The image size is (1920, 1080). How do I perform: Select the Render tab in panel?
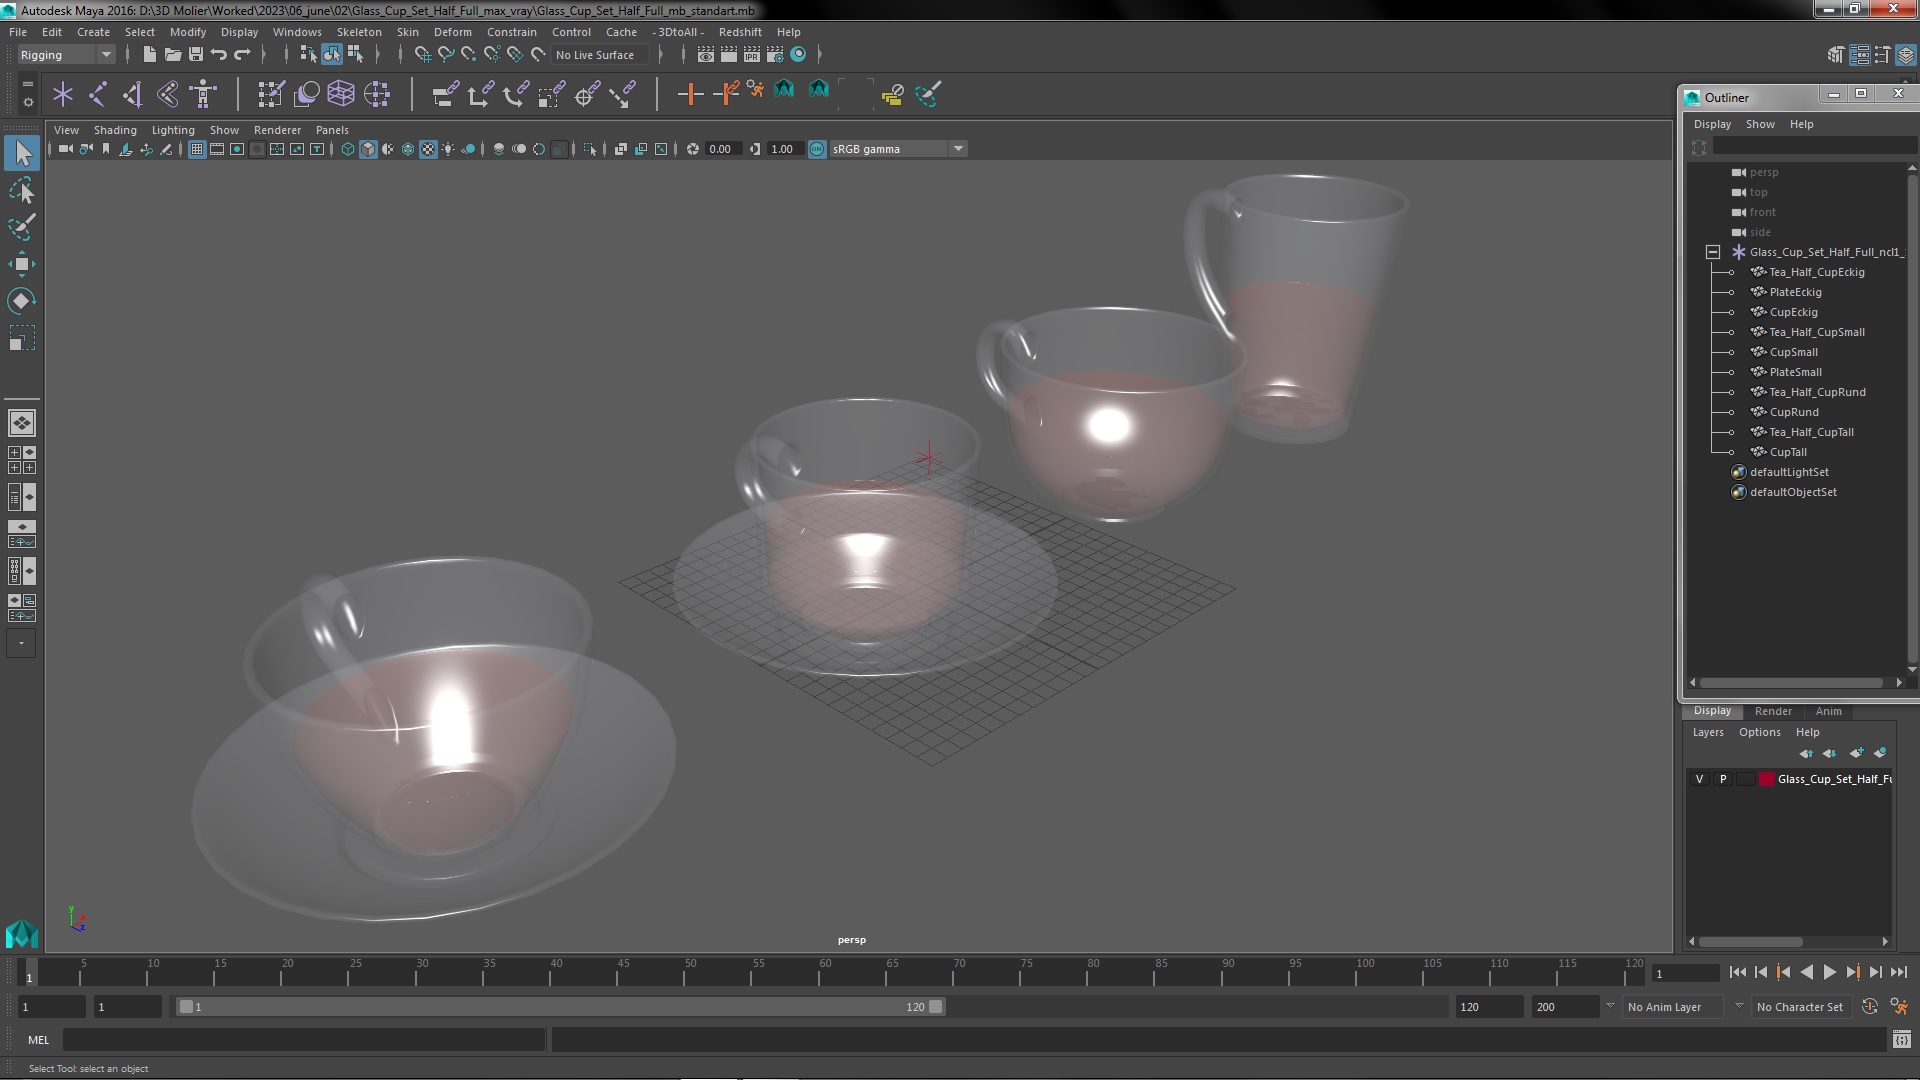pos(1774,711)
